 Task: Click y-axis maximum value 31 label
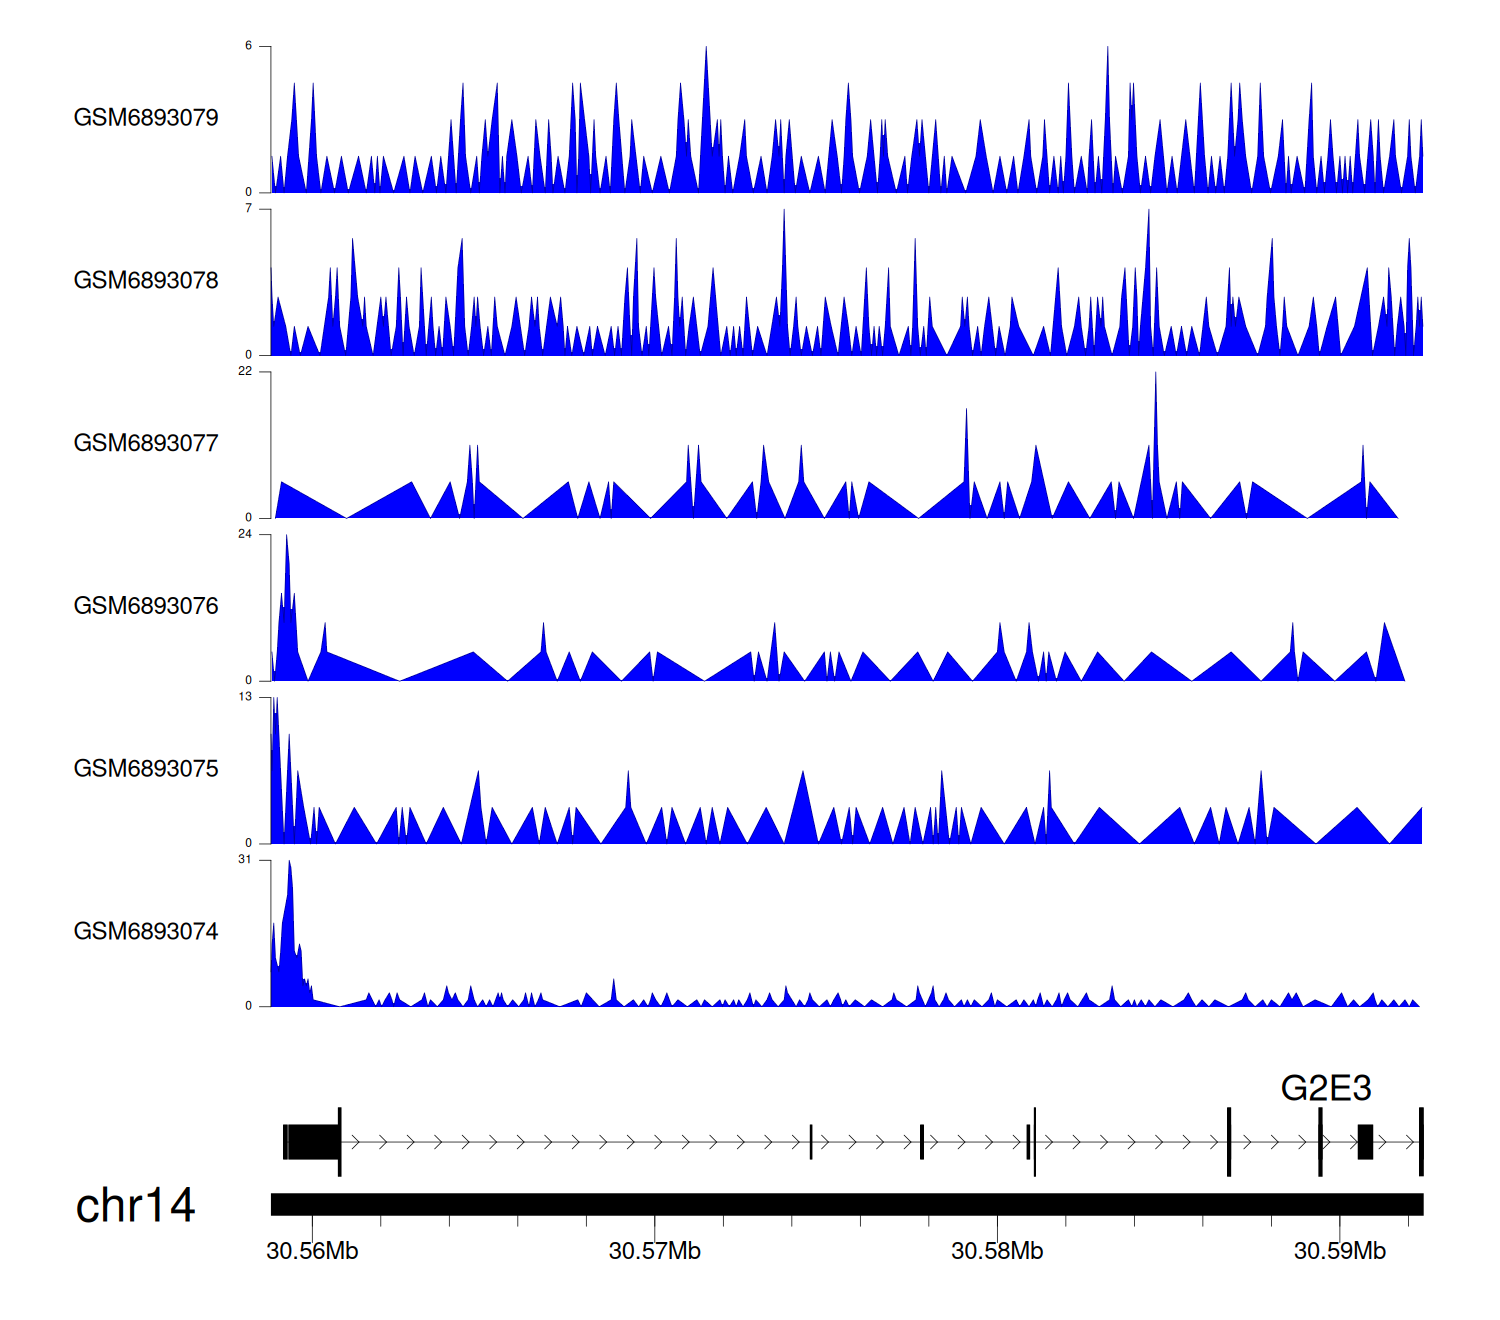pos(245,860)
